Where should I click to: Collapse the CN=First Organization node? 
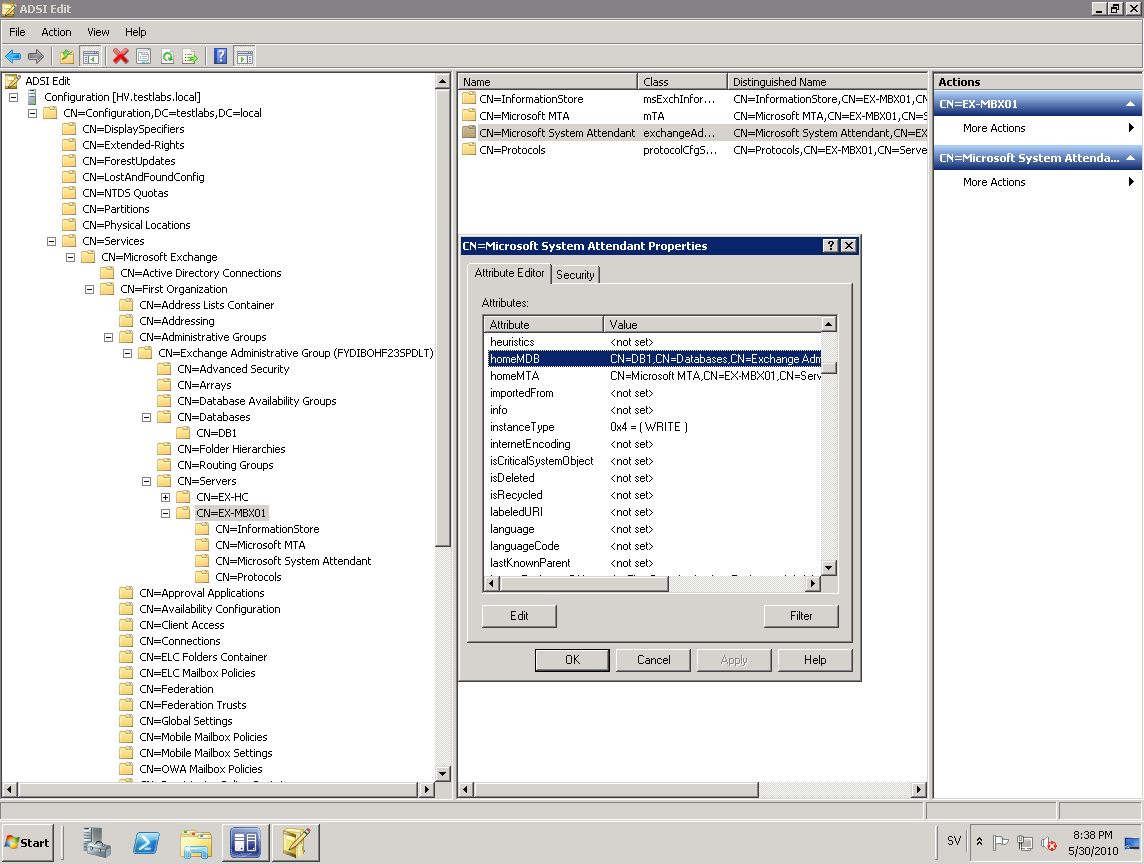[x=89, y=289]
